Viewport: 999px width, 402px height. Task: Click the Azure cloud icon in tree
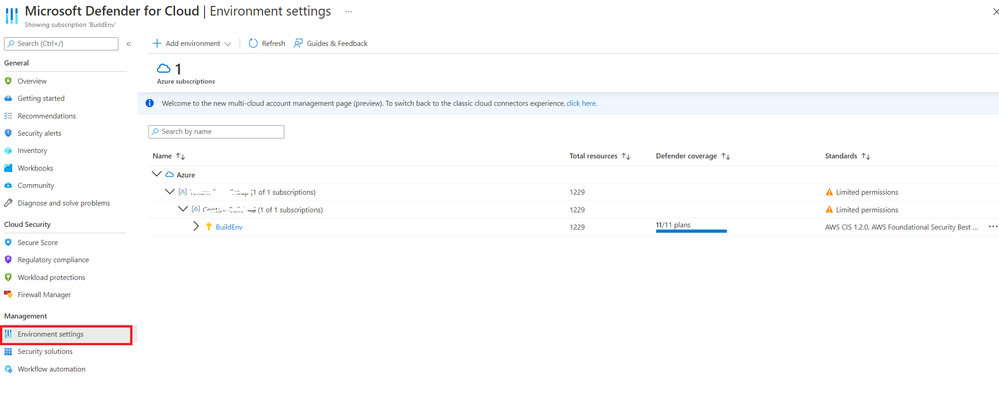point(169,175)
